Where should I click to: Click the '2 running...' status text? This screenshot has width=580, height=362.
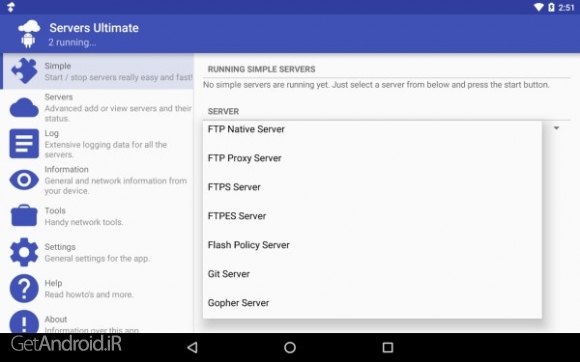click(72, 42)
